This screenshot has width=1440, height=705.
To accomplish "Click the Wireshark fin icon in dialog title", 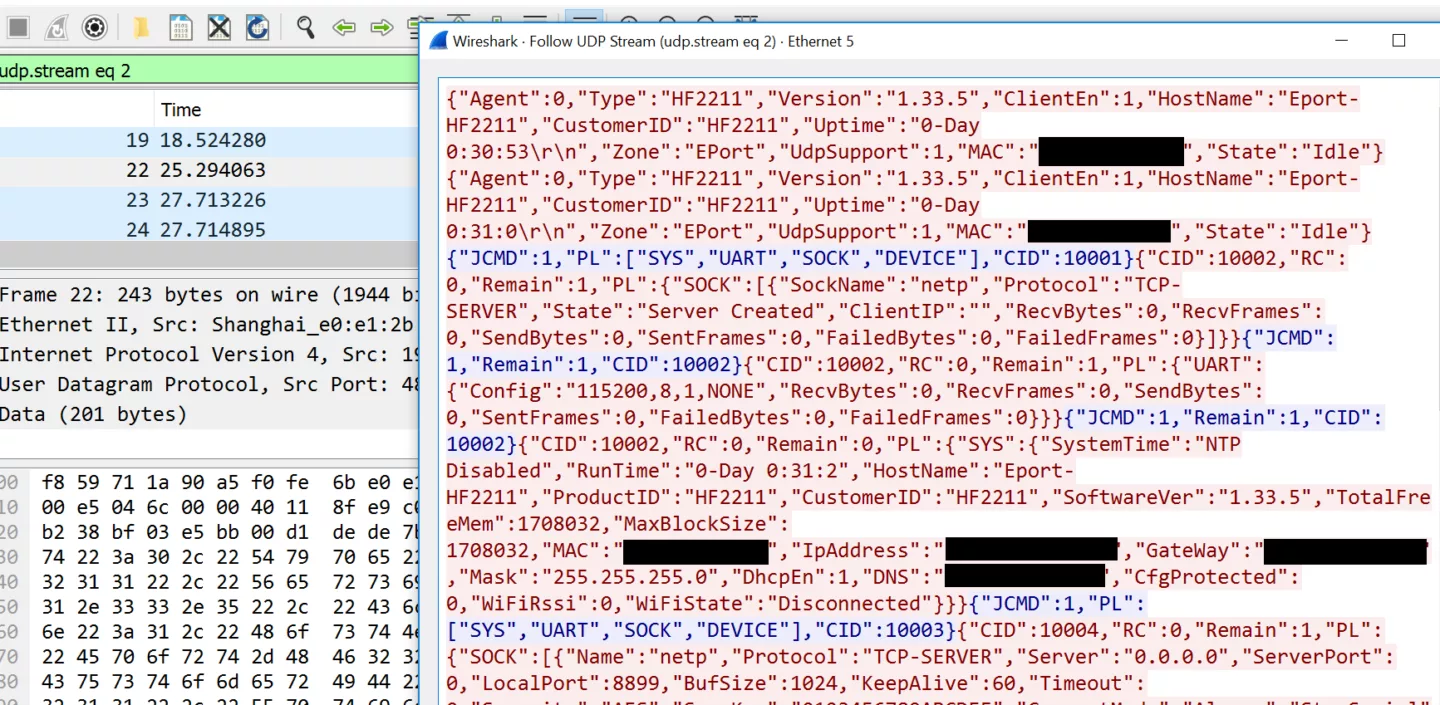I will click(x=438, y=41).
